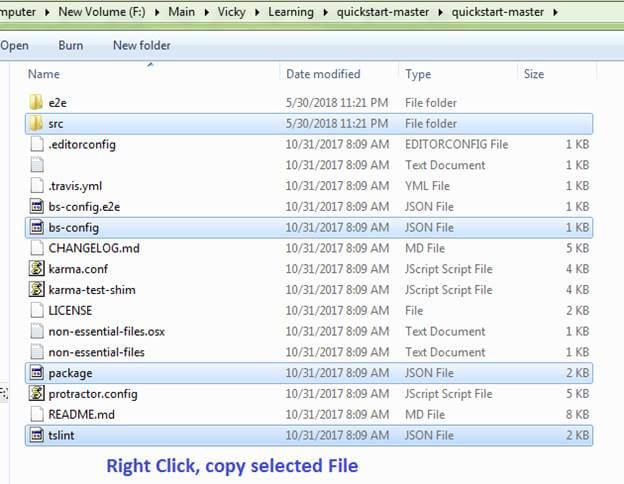
Task: Expand the arrow after Learning breadcrumb
Action: pos(326,12)
